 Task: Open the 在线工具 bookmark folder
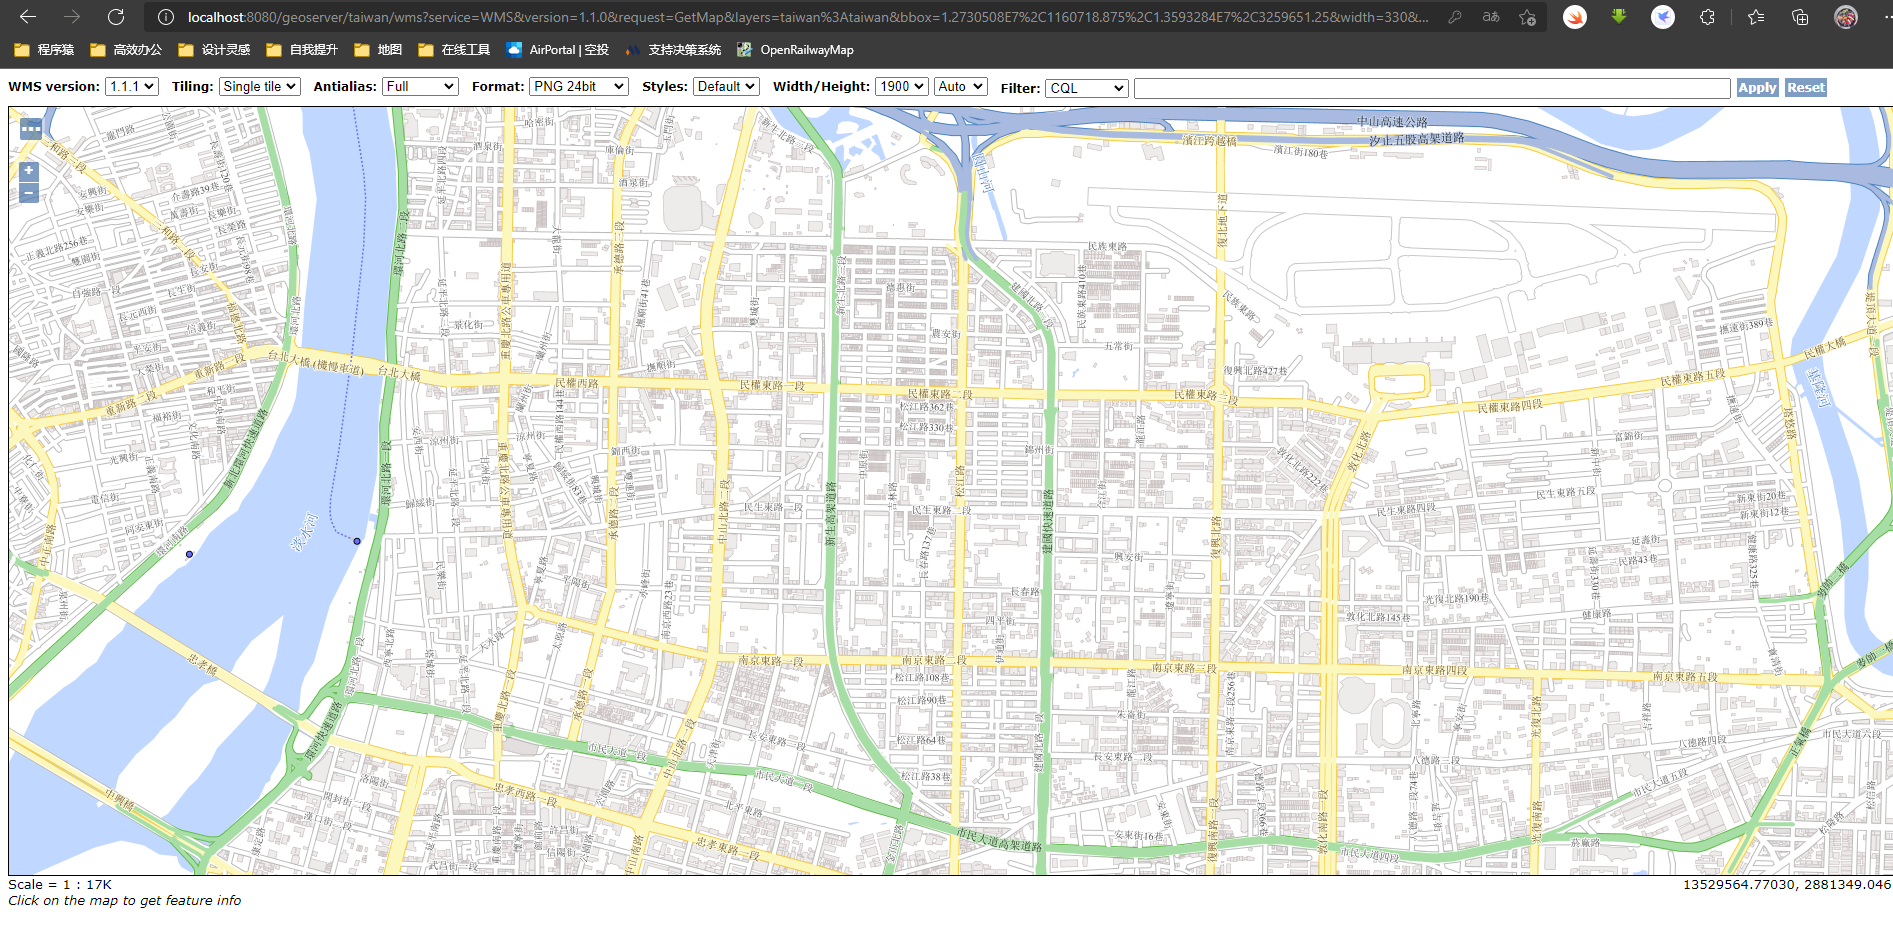pyautogui.click(x=454, y=50)
